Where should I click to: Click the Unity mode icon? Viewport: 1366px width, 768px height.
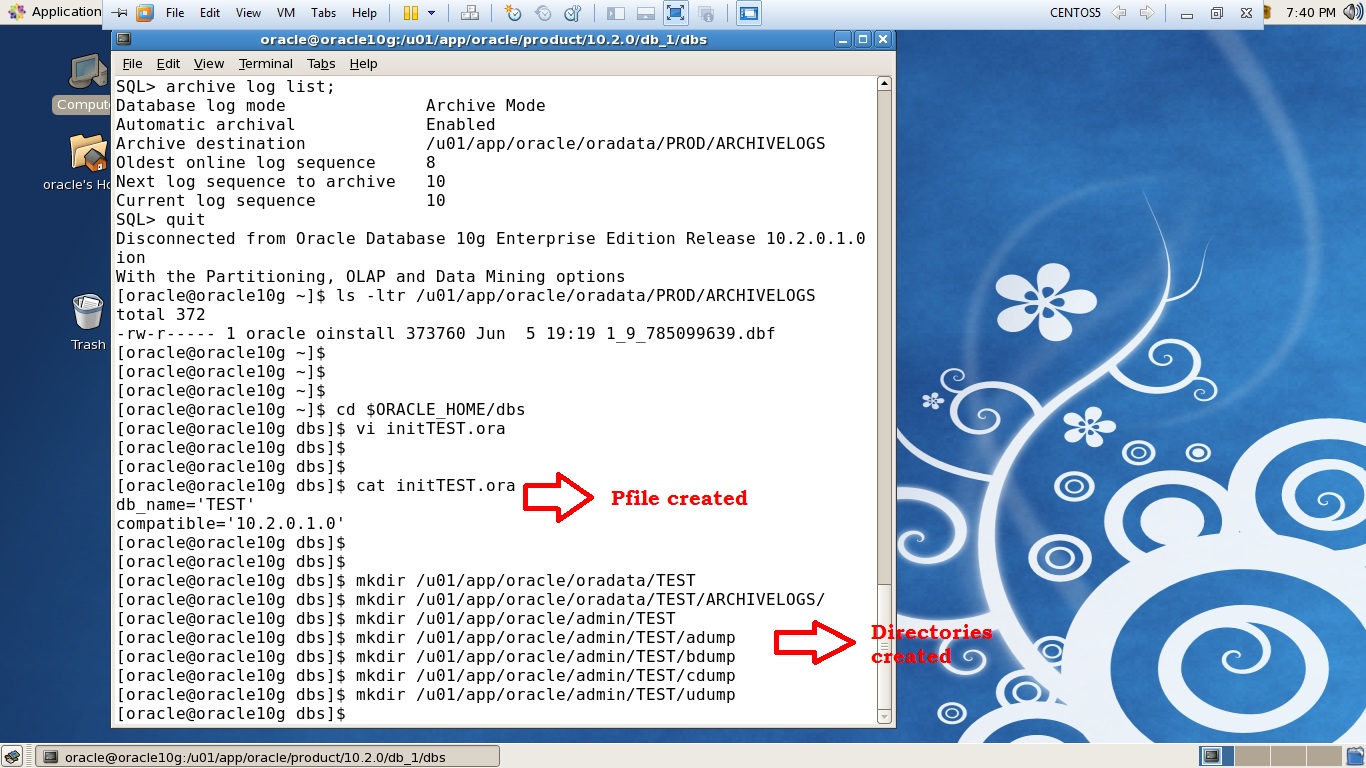coord(706,13)
